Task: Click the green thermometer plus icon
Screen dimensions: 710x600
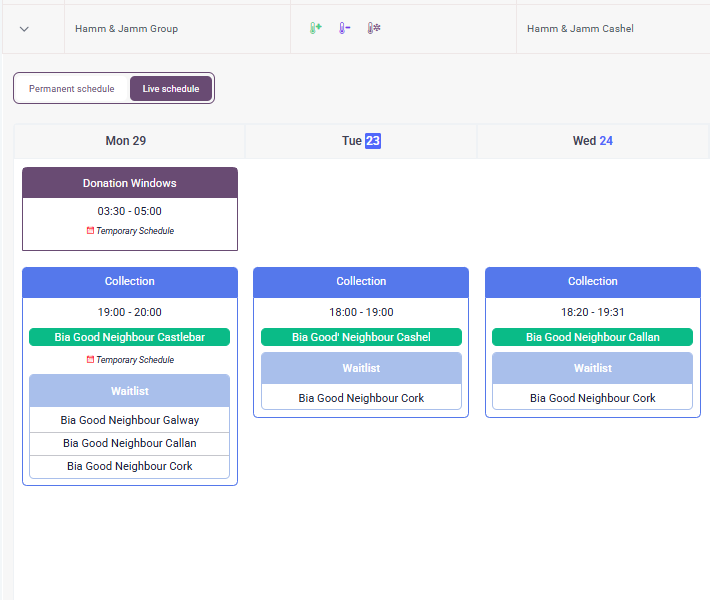Action: (316, 28)
